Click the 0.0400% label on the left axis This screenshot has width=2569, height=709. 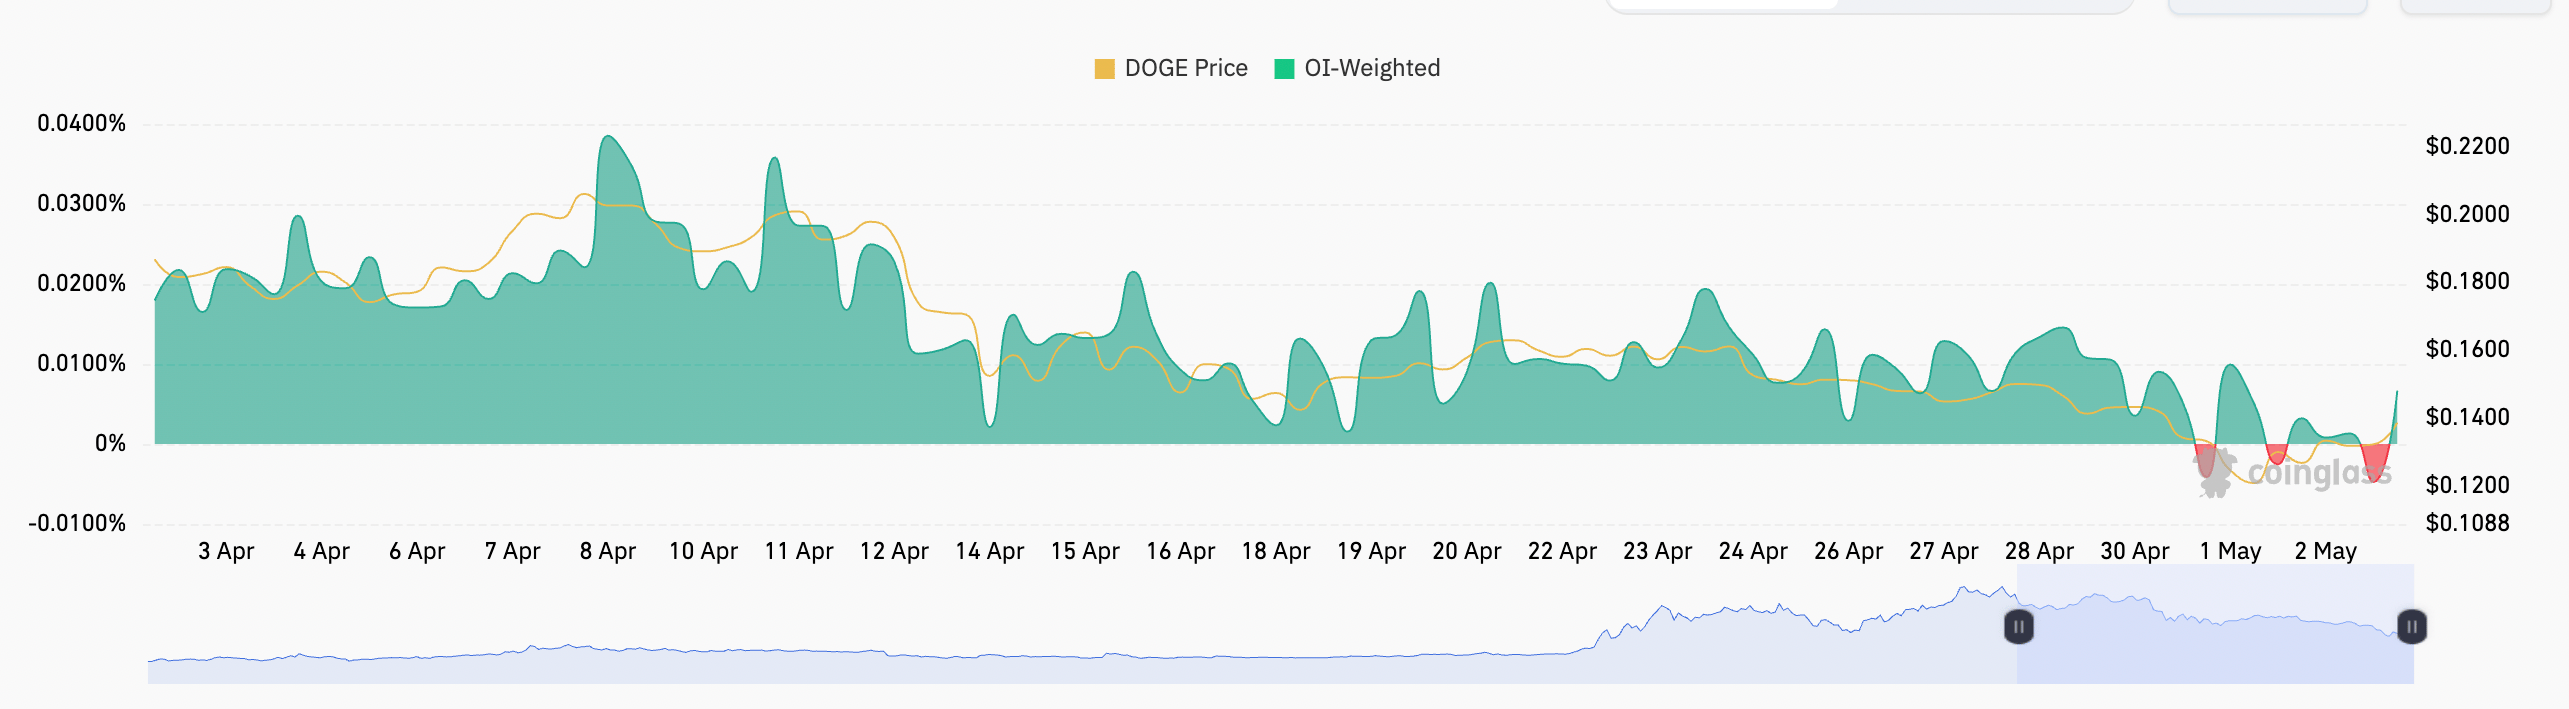click(82, 123)
